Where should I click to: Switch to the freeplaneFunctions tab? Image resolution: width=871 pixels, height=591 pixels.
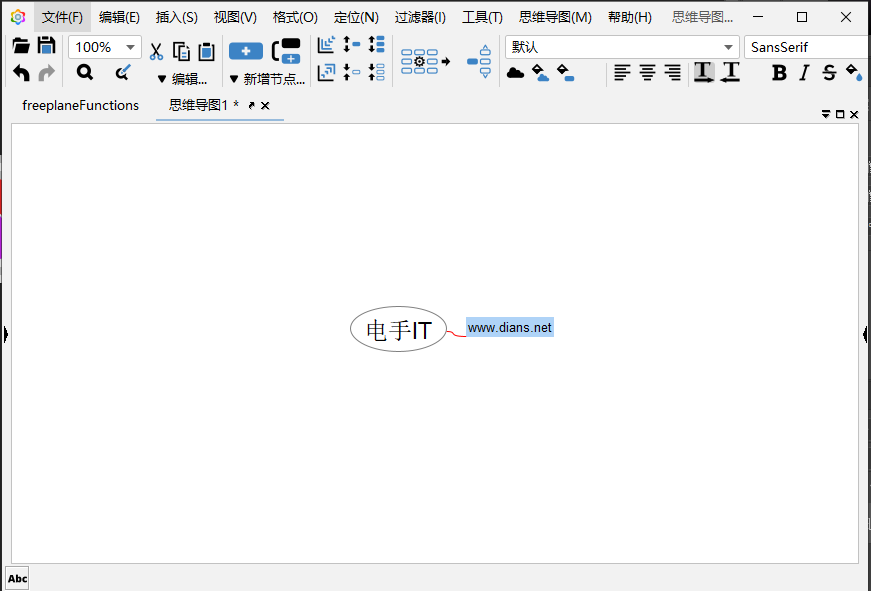[80, 105]
